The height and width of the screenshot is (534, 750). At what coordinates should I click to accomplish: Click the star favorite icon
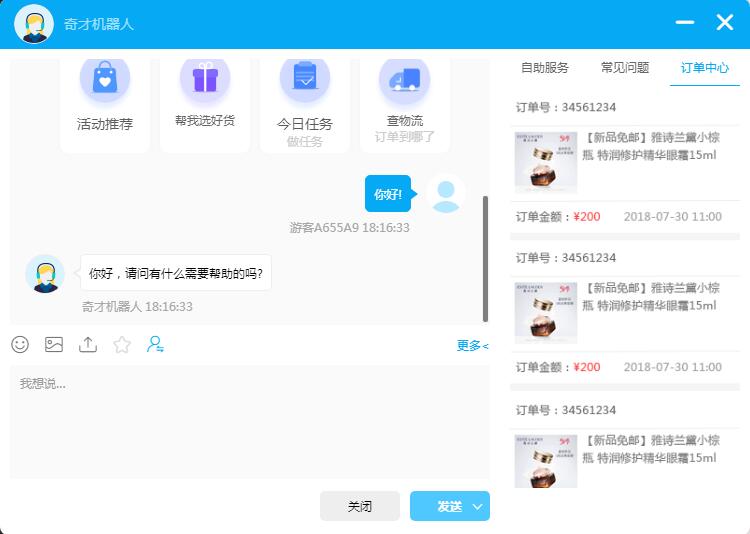tap(122, 344)
